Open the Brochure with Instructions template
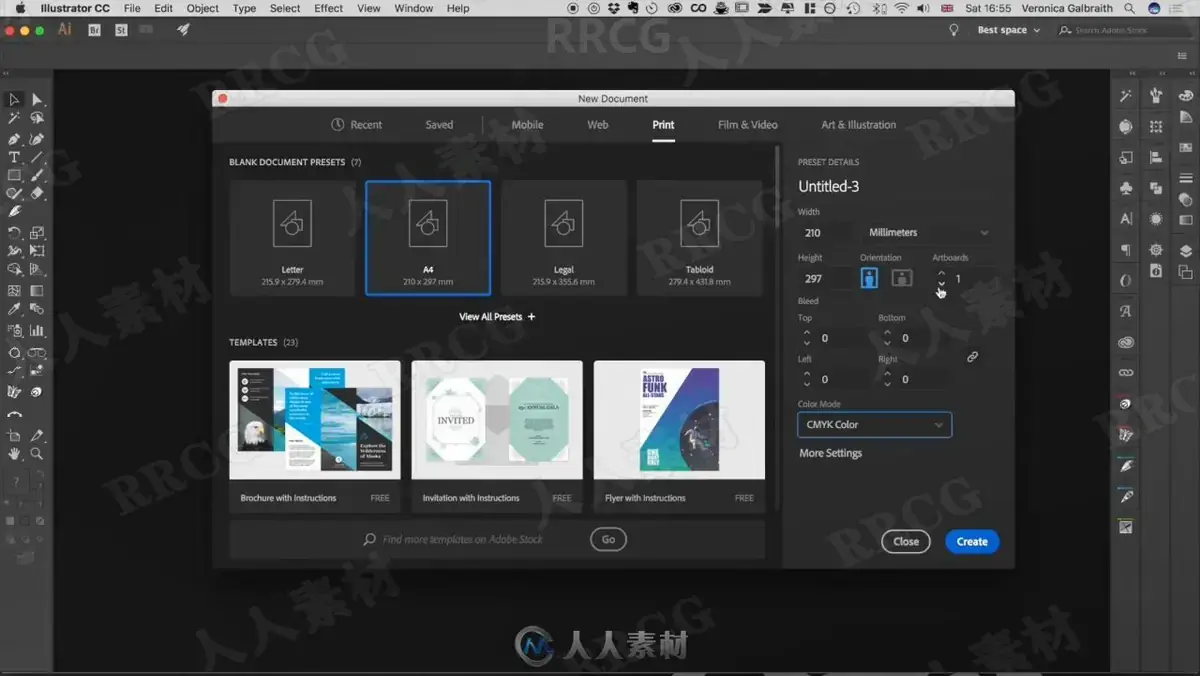Viewport: 1200px width, 676px height. coord(315,436)
